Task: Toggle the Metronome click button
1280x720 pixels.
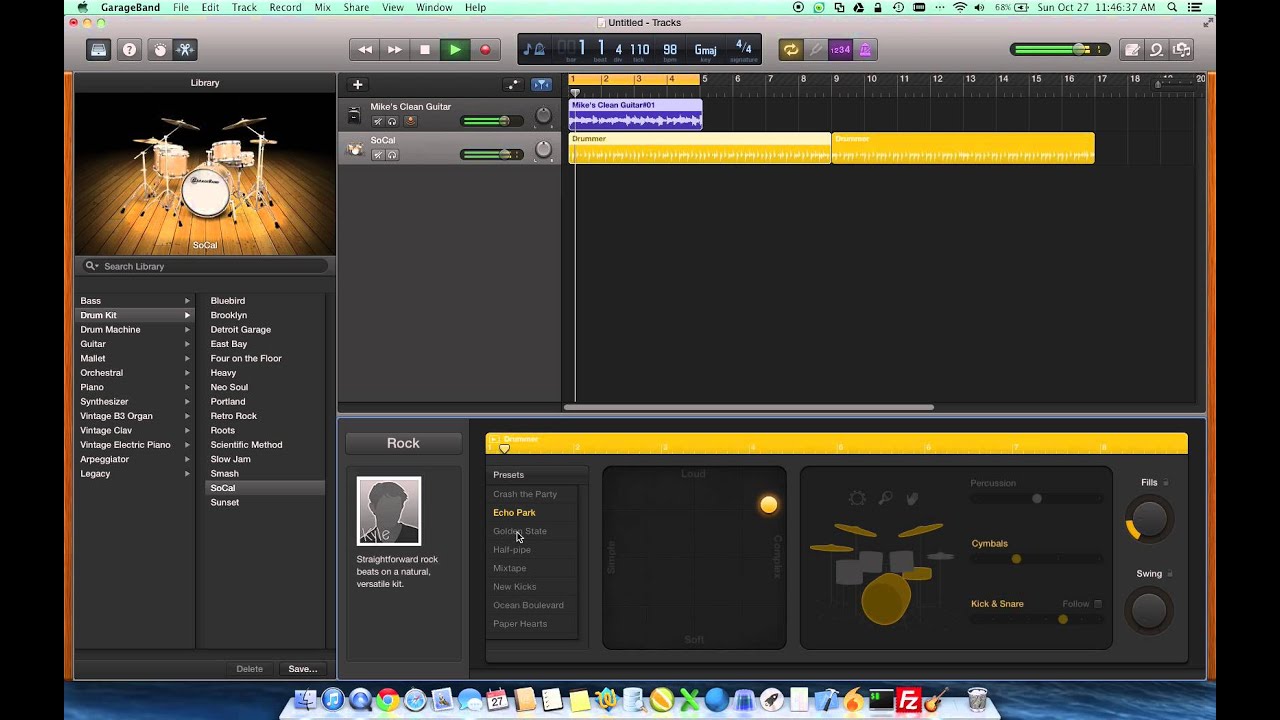Action: click(865, 50)
